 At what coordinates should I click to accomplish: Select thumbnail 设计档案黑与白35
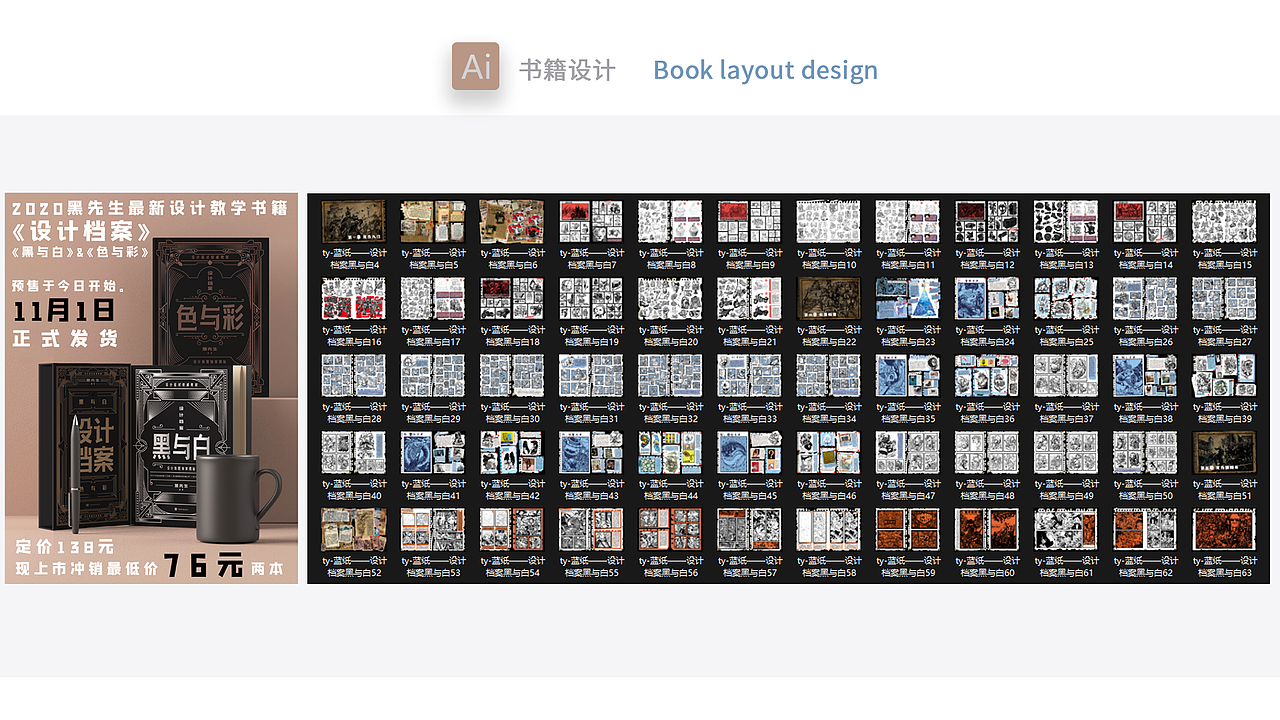coord(908,375)
